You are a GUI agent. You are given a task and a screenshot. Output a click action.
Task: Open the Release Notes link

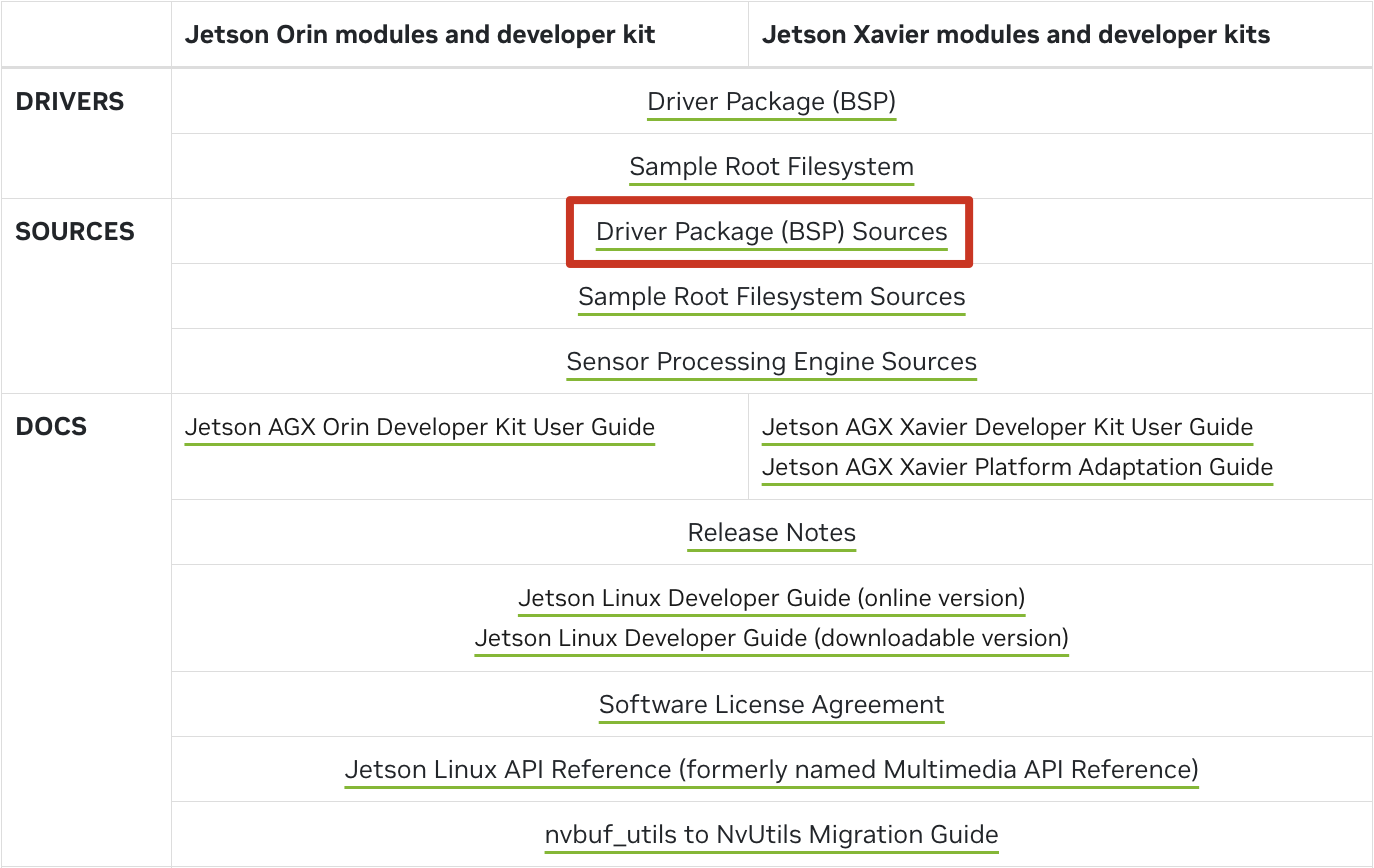click(x=771, y=533)
